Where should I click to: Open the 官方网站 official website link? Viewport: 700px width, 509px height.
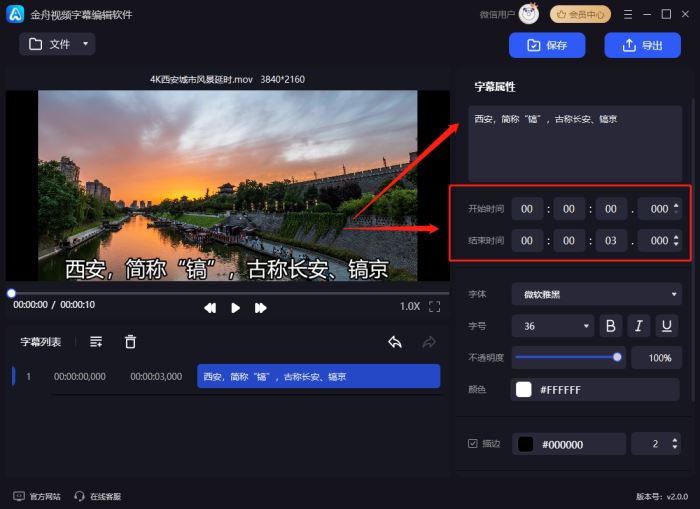pos(37,496)
